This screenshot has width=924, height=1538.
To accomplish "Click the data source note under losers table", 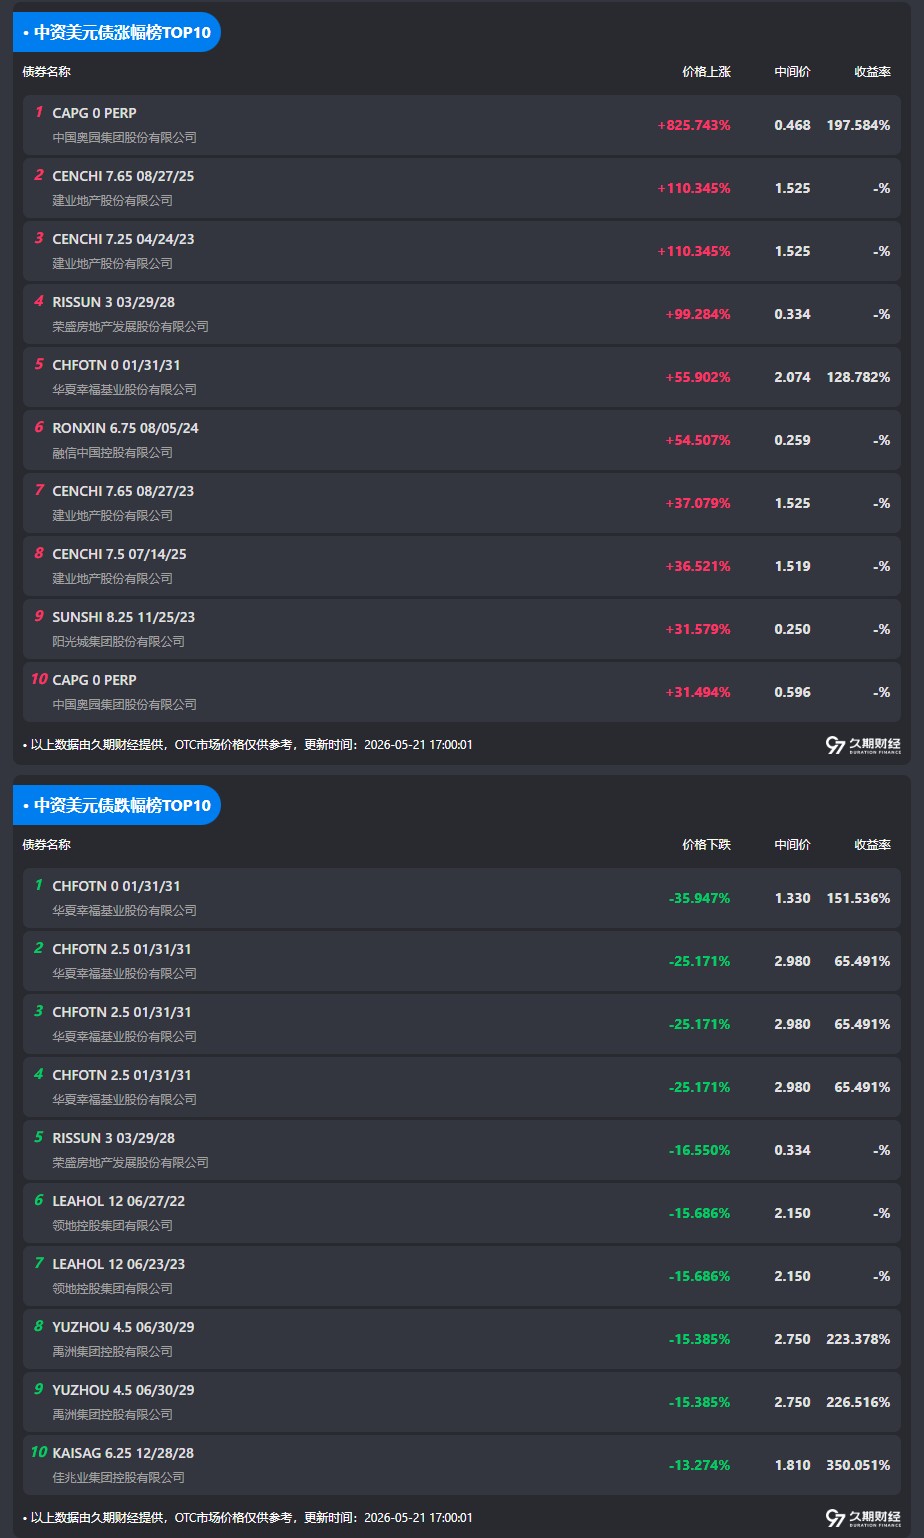I will click(x=248, y=1518).
